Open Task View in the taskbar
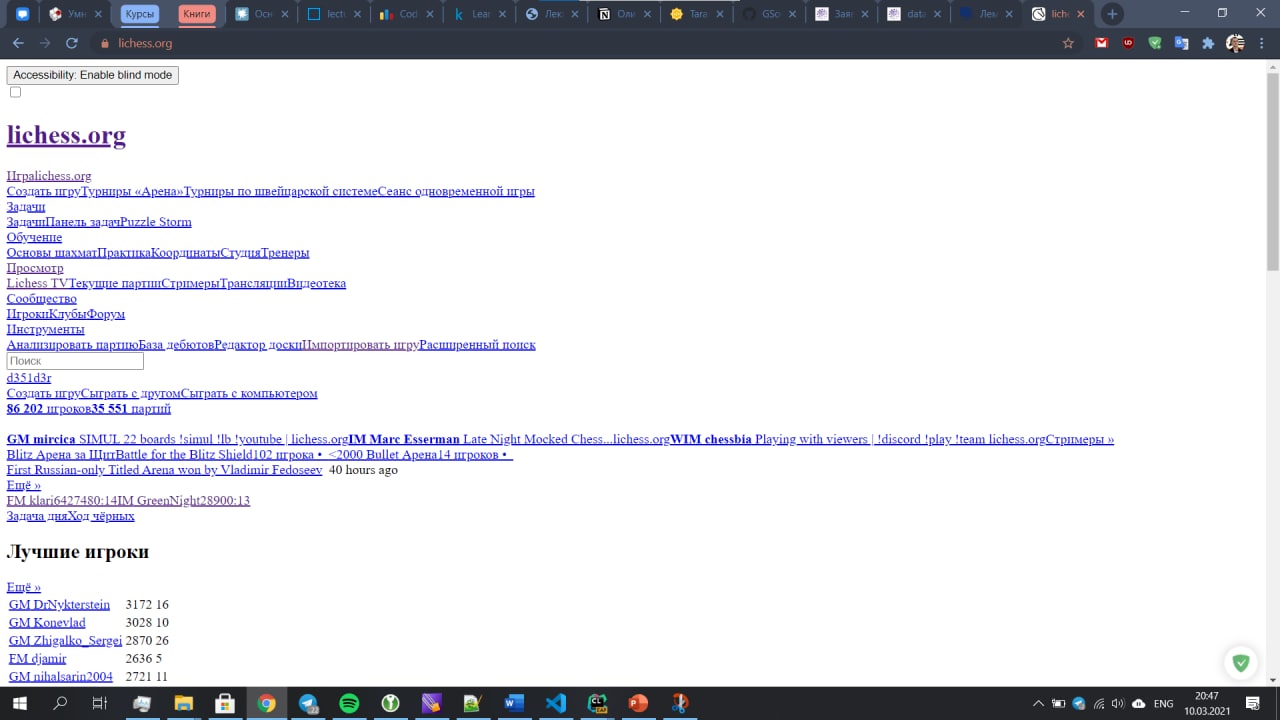 [x=100, y=703]
